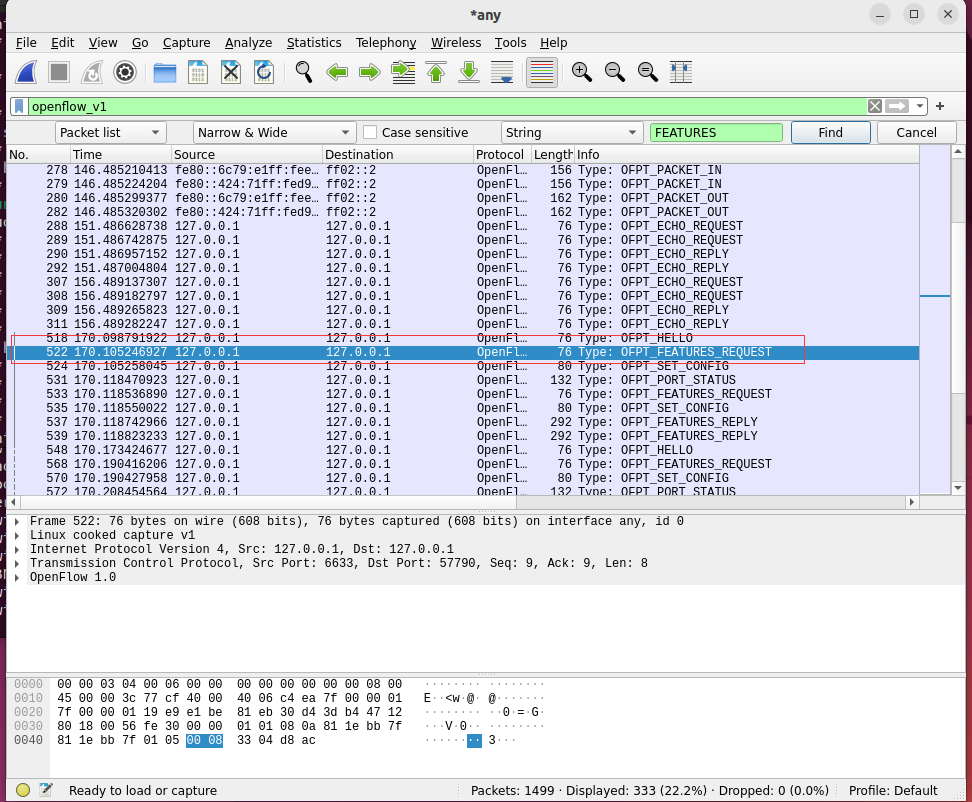Open display filter bookmarks icon

click(x=19, y=107)
